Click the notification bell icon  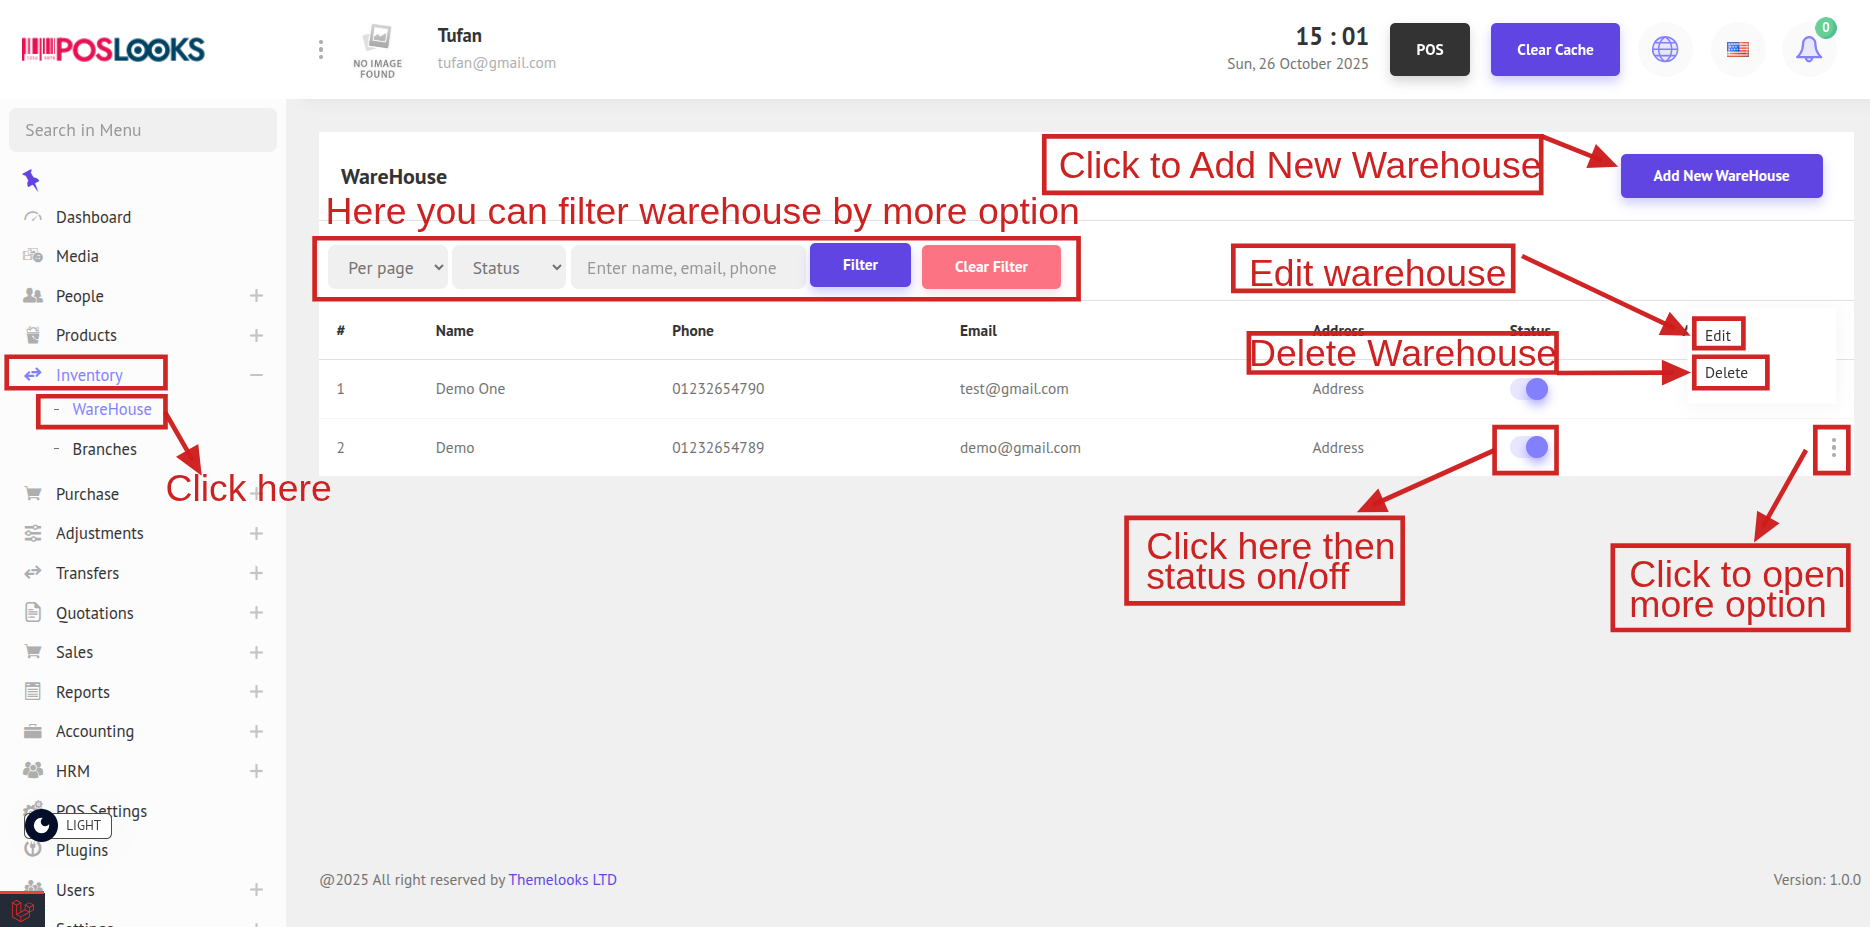(1808, 49)
